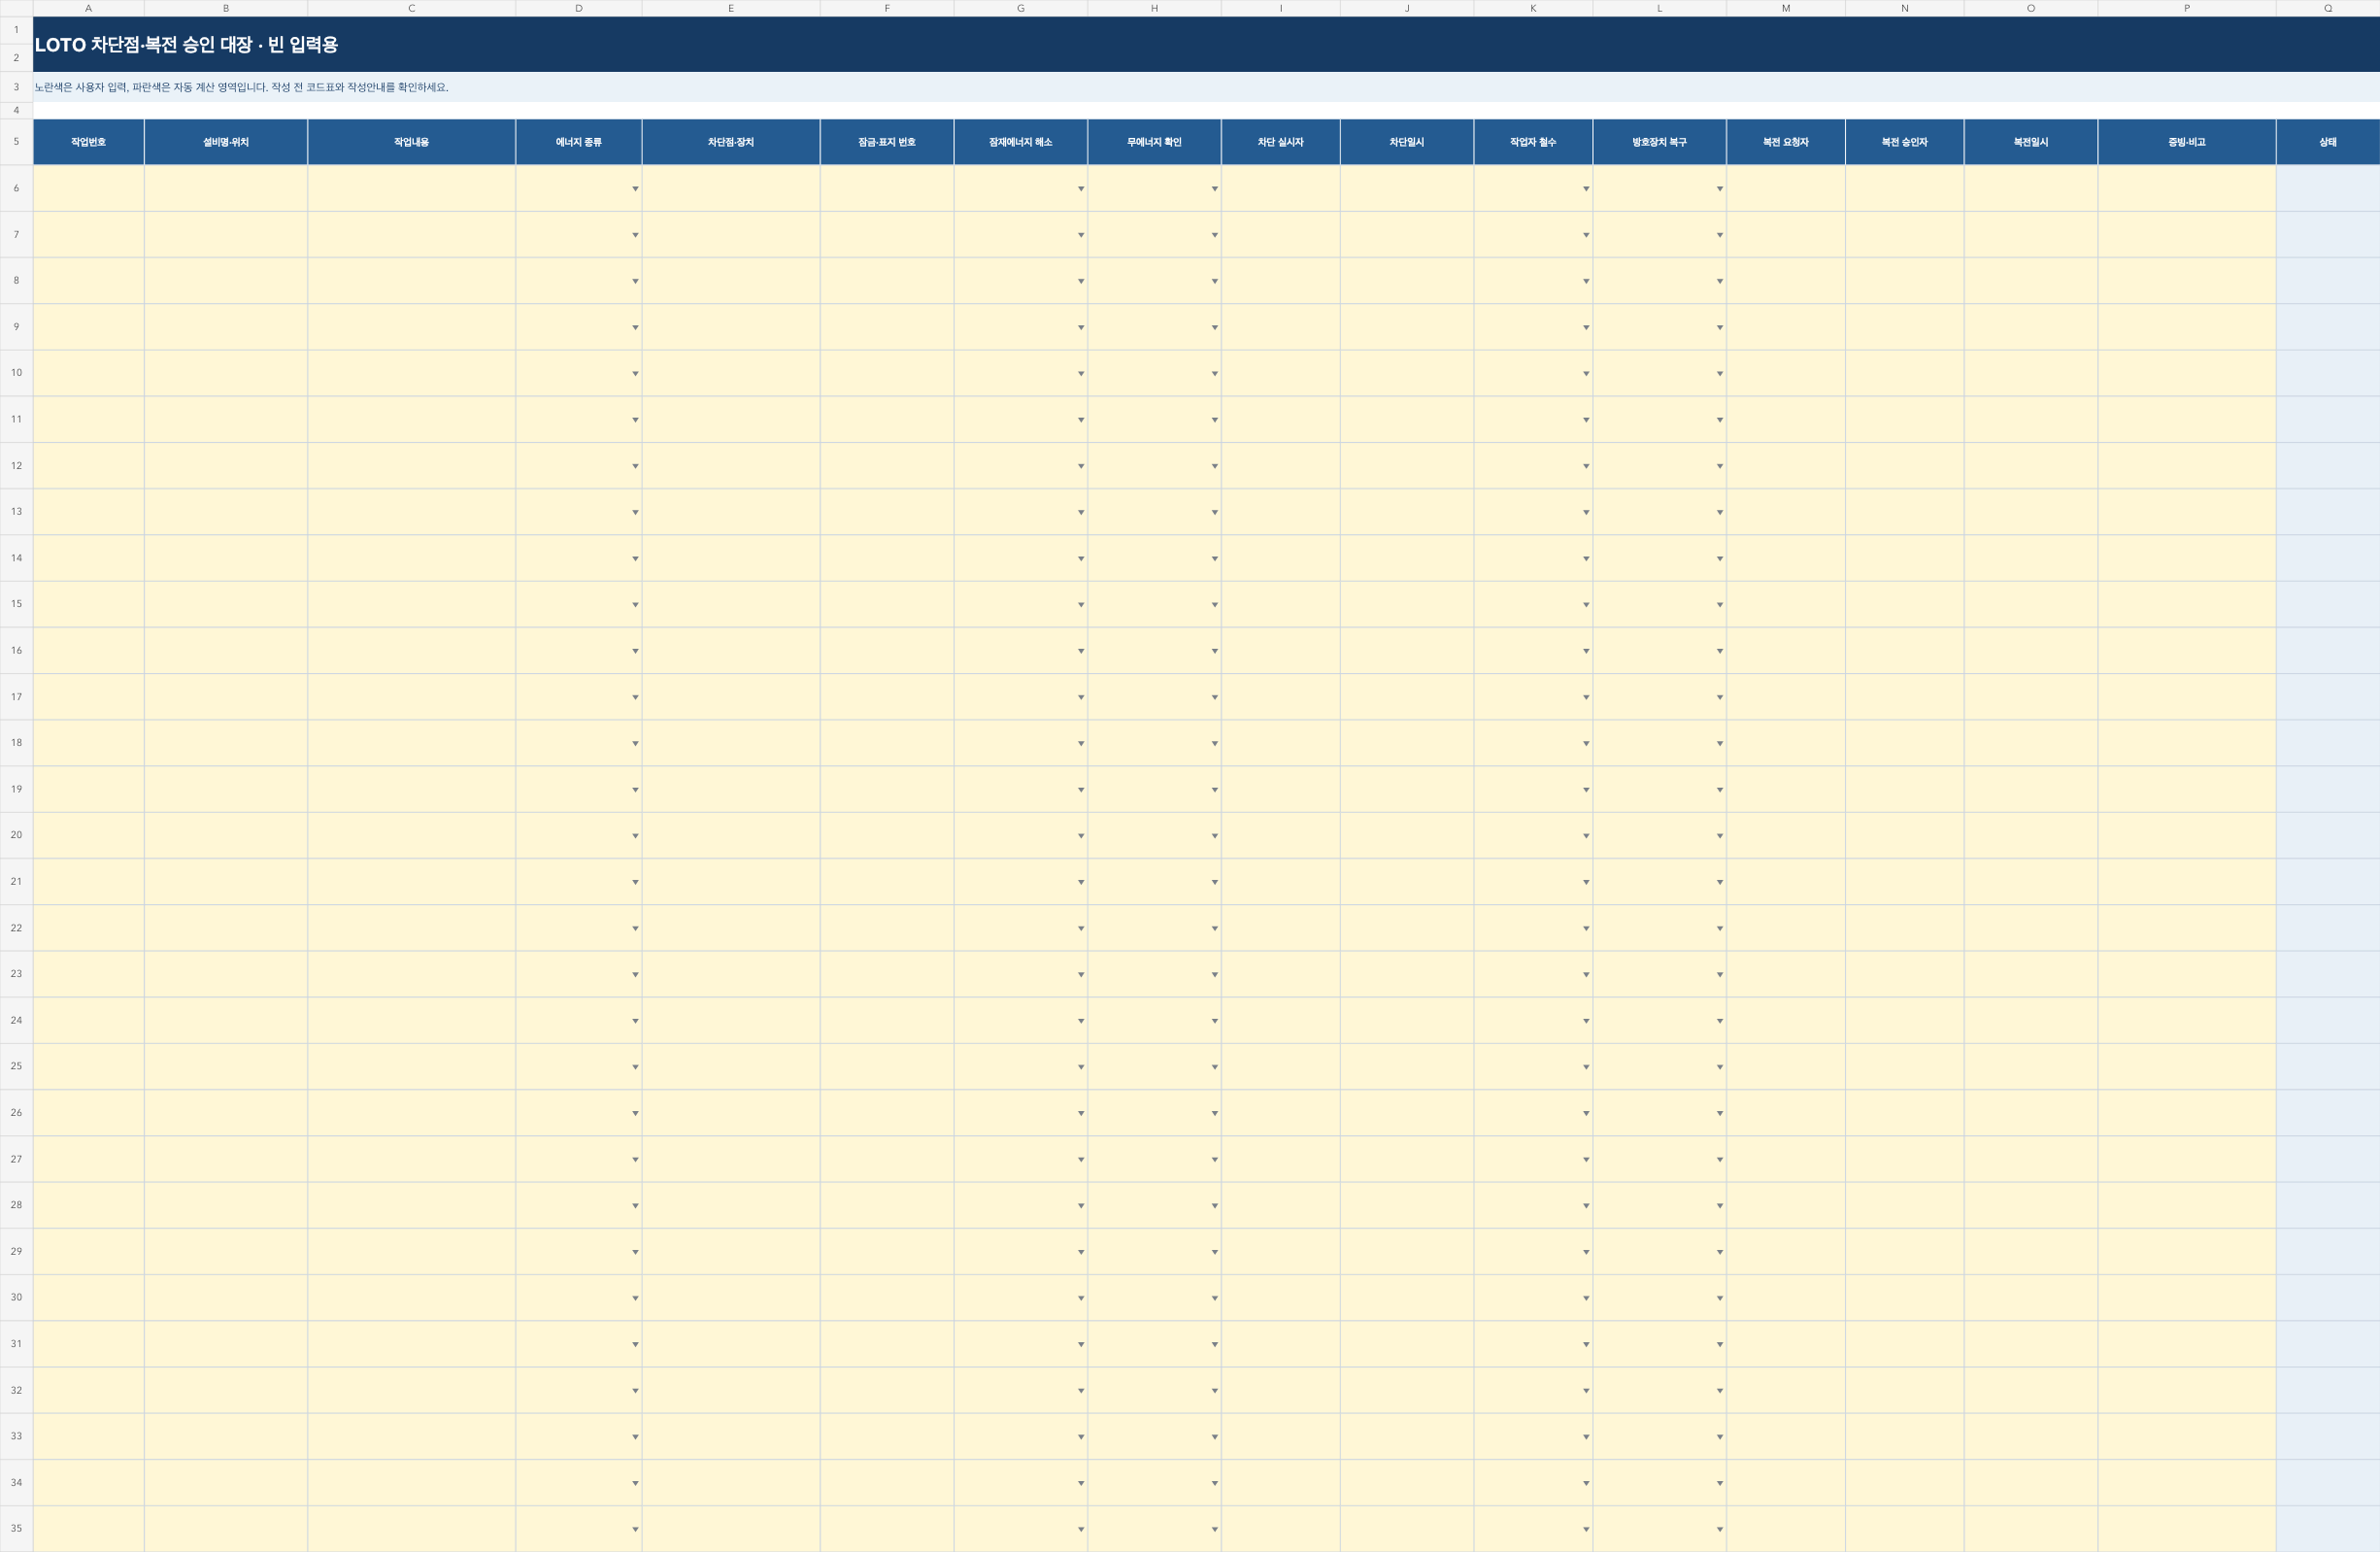The height and width of the screenshot is (1552, 2380).
Task: Click the 작업번호 header cell
Action: pos(89,142)
